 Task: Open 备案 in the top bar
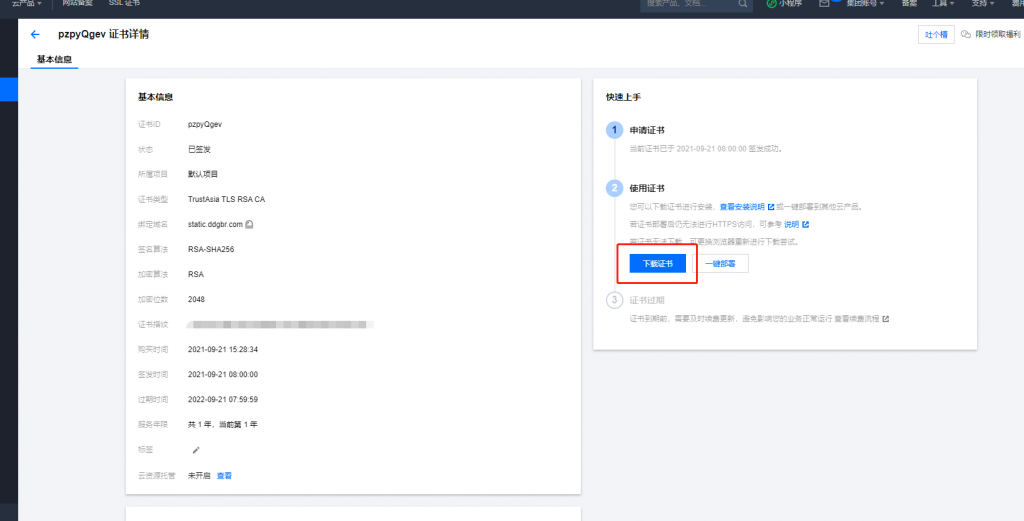pyautogui.click(x=909, y=3)
